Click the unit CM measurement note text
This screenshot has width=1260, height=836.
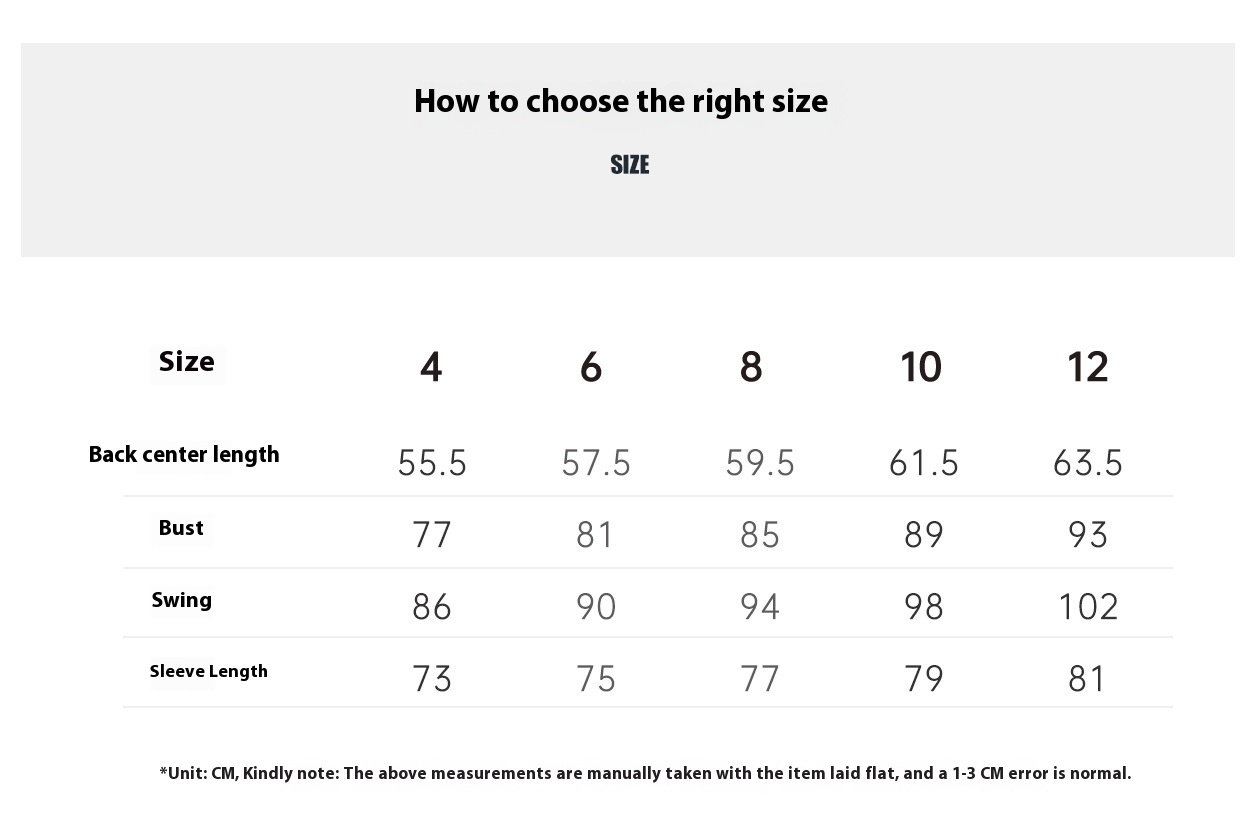tap(645, 773)
